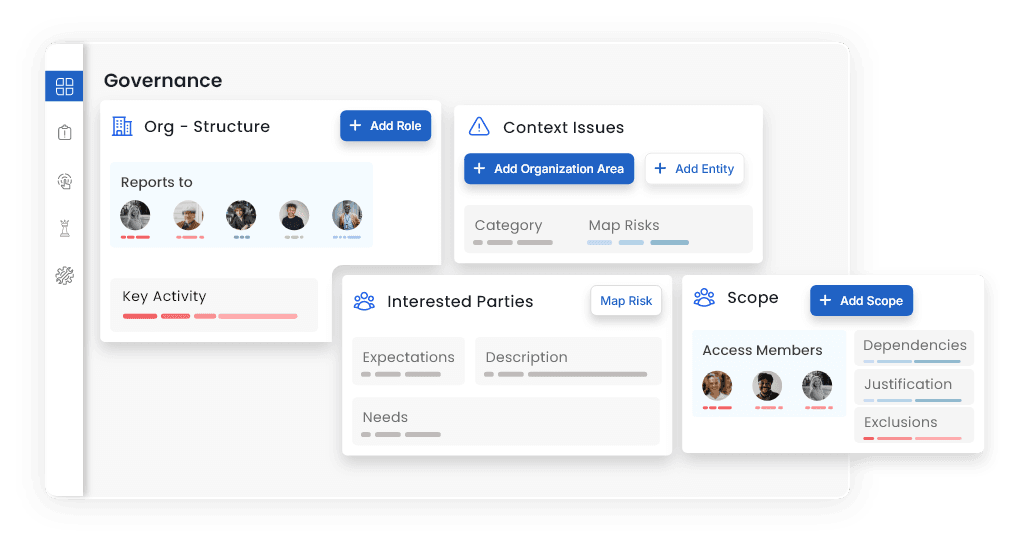This screenshot has height=547, width=1009.
Task: Click the wrench settings sidebar icon
Action: (65, 275)
